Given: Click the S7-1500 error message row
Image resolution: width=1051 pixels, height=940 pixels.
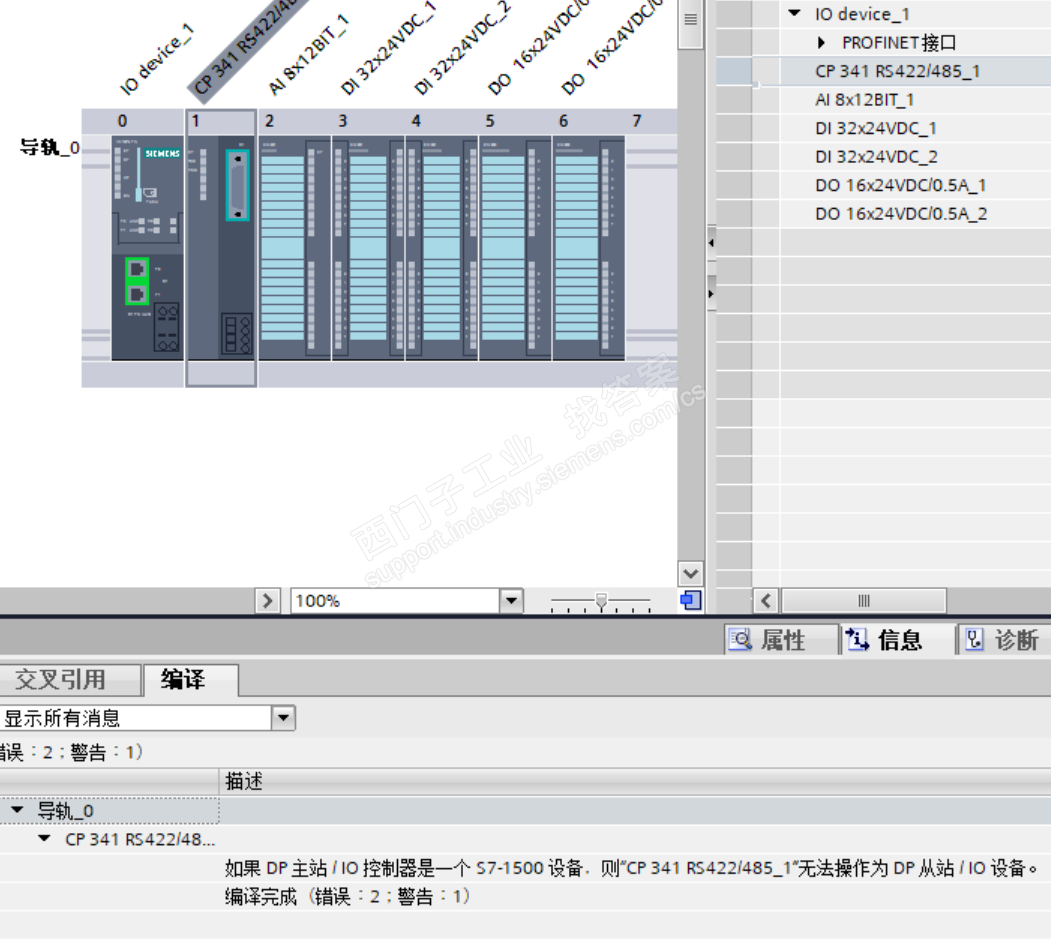Looking at the screenshot, I should (x=631, y=868).
